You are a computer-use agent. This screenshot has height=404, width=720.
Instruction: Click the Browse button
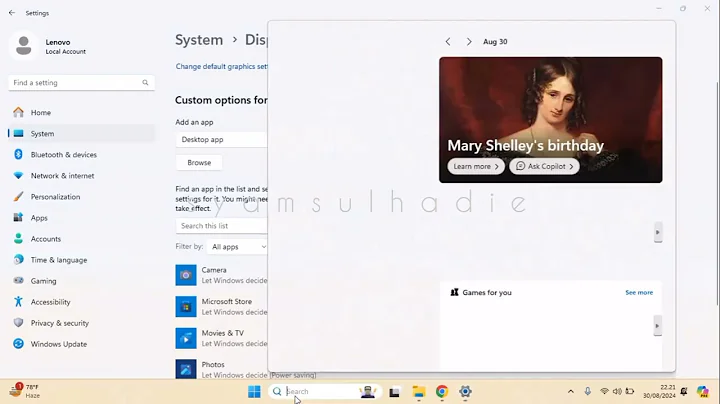point(199,163)
